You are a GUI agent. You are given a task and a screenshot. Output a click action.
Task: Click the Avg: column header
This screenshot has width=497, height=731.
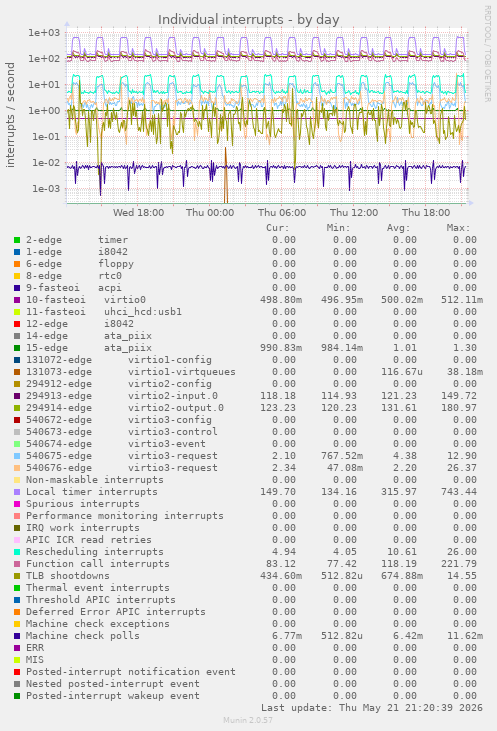click(x=398, y=228)
